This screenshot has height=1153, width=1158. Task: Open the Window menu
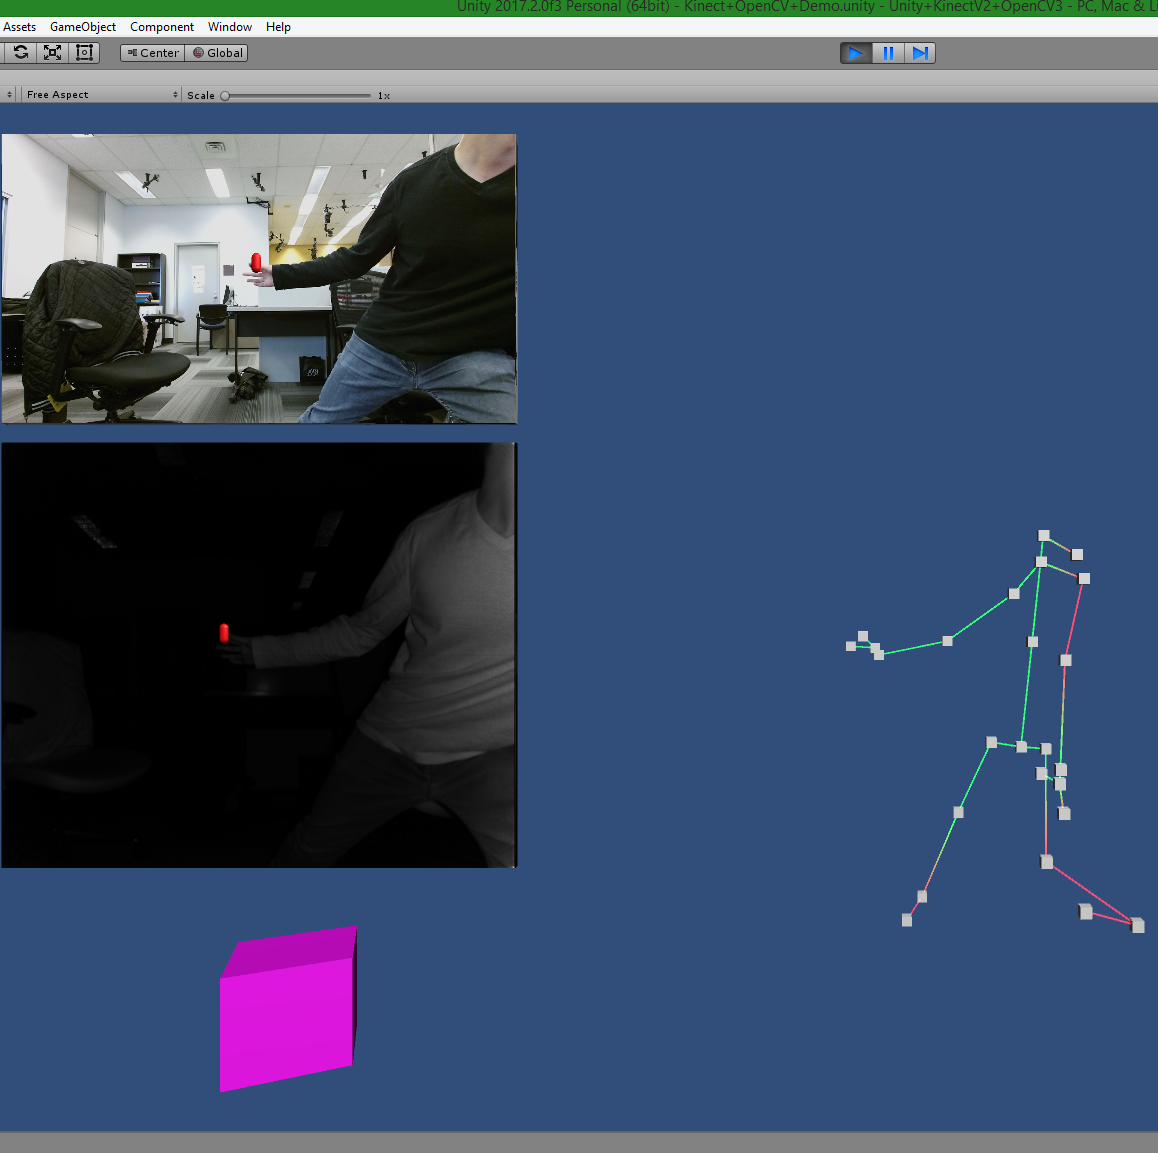pos(230,27)
